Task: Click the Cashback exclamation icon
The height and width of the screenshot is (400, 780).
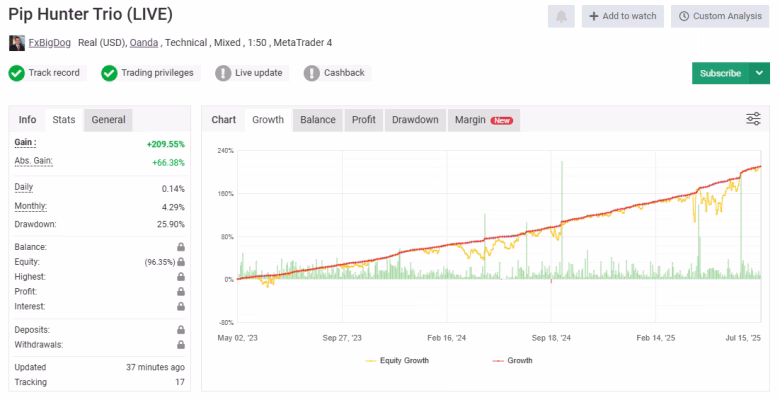Action: pyautogui.click(x=312, y=73)
